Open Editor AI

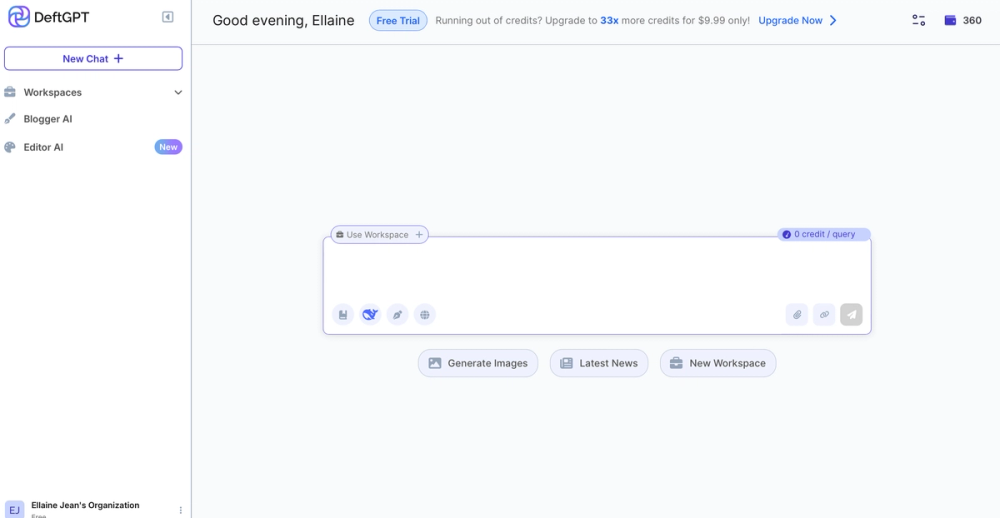[43, 147]
